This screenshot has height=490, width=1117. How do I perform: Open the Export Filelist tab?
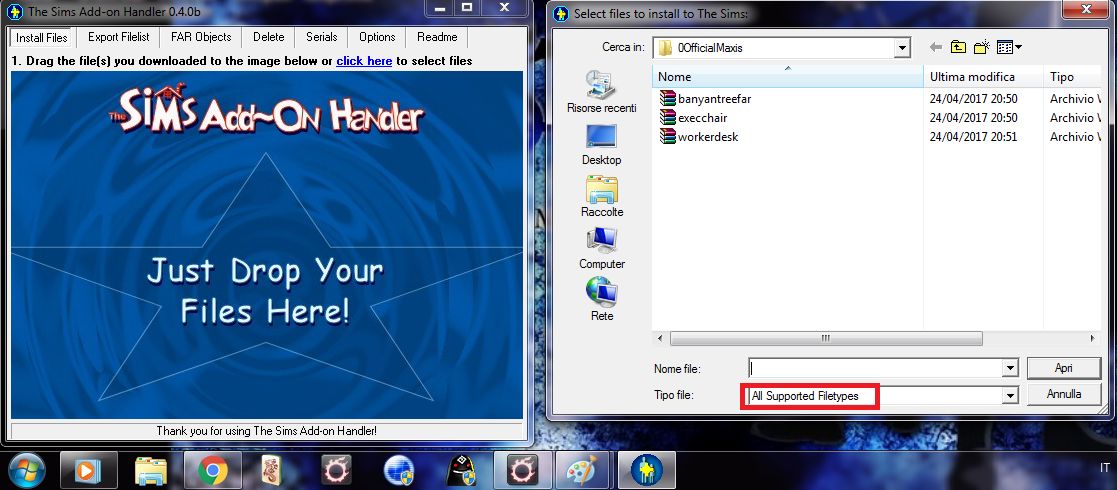(x=119, y=37)
